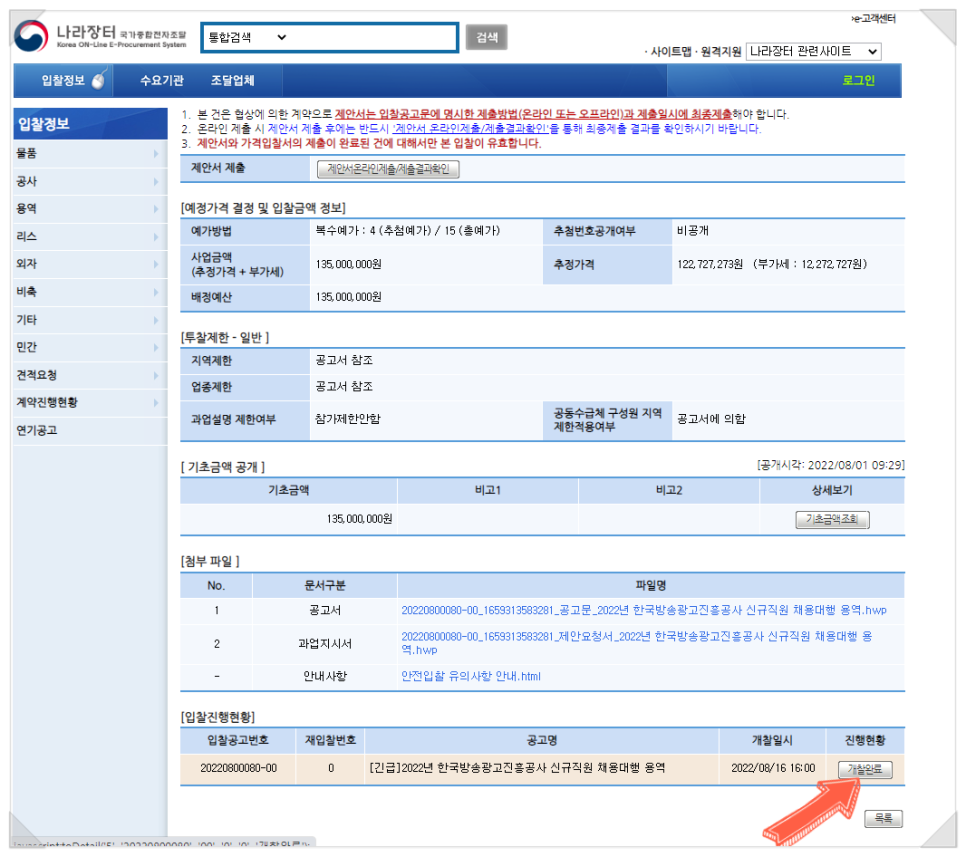Expand the 민간 arrow icon

coord(156,347)
